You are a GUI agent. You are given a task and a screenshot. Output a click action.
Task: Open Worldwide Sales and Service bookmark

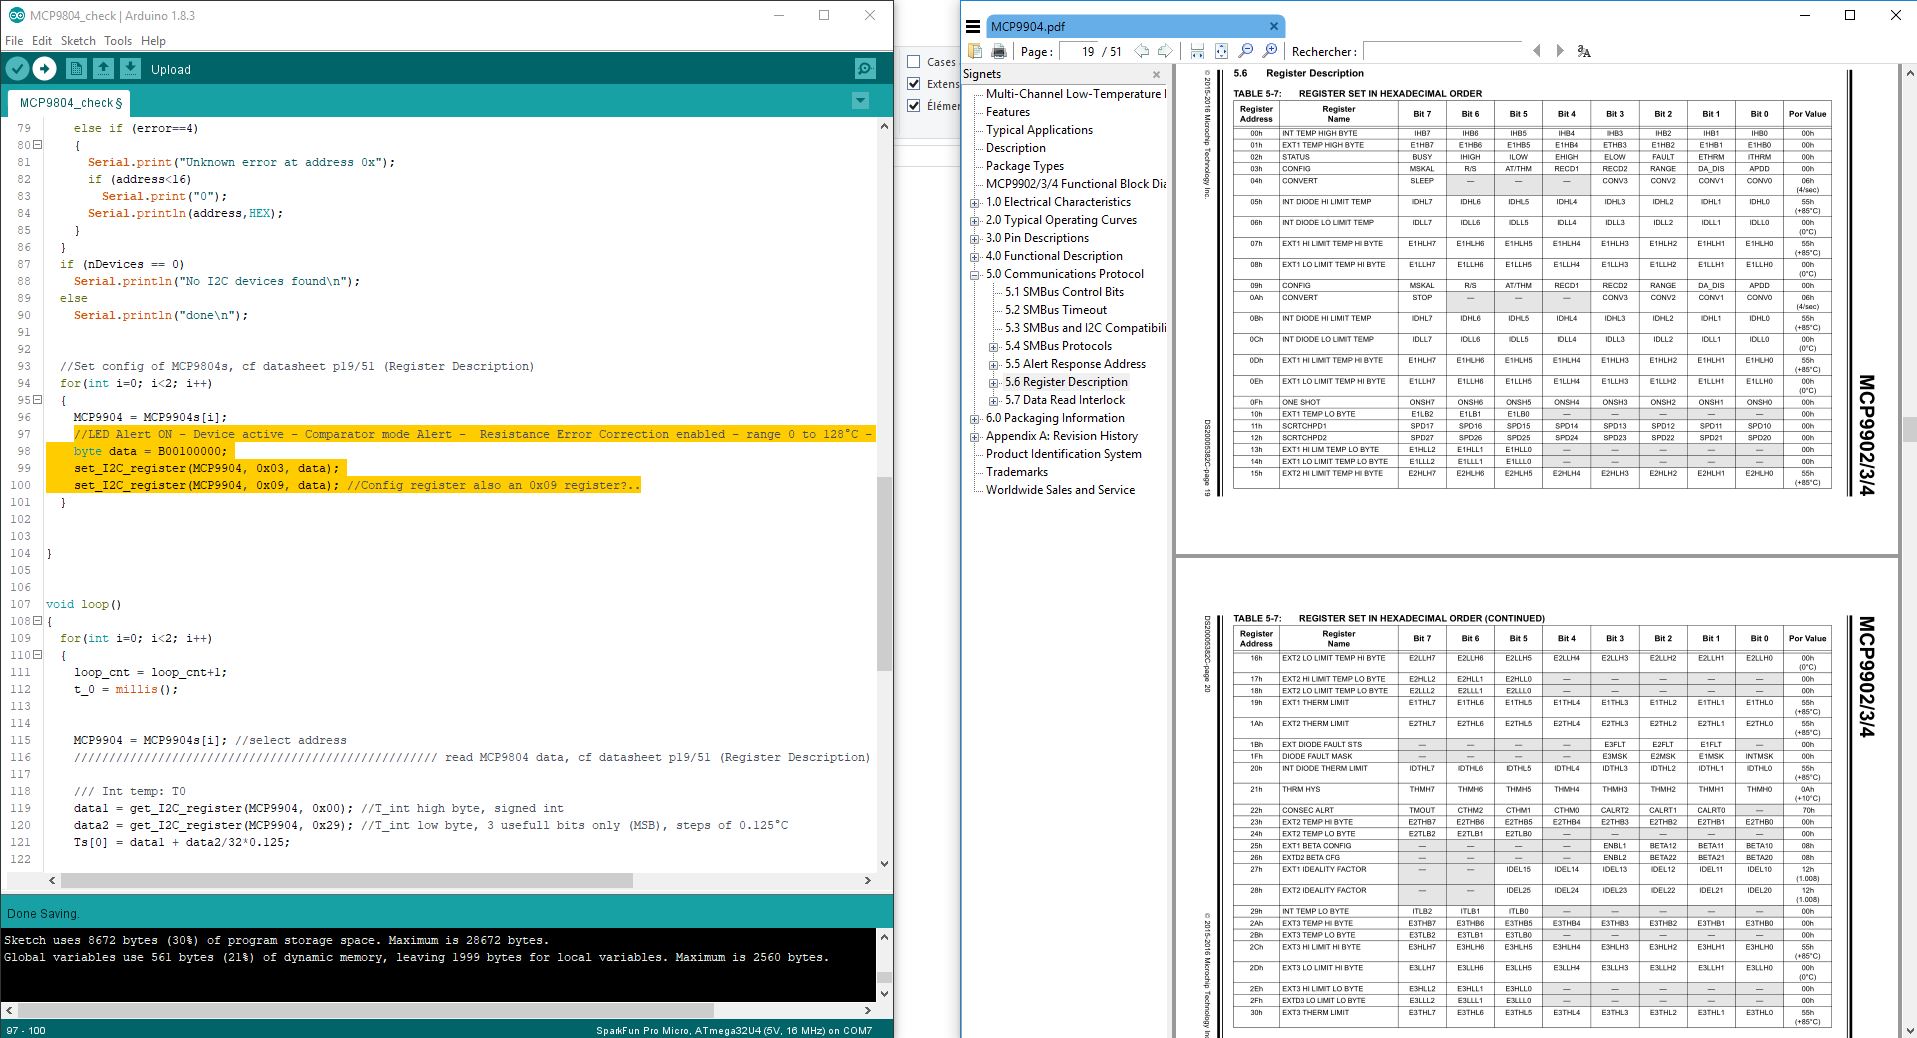[x=1060, y=490]
